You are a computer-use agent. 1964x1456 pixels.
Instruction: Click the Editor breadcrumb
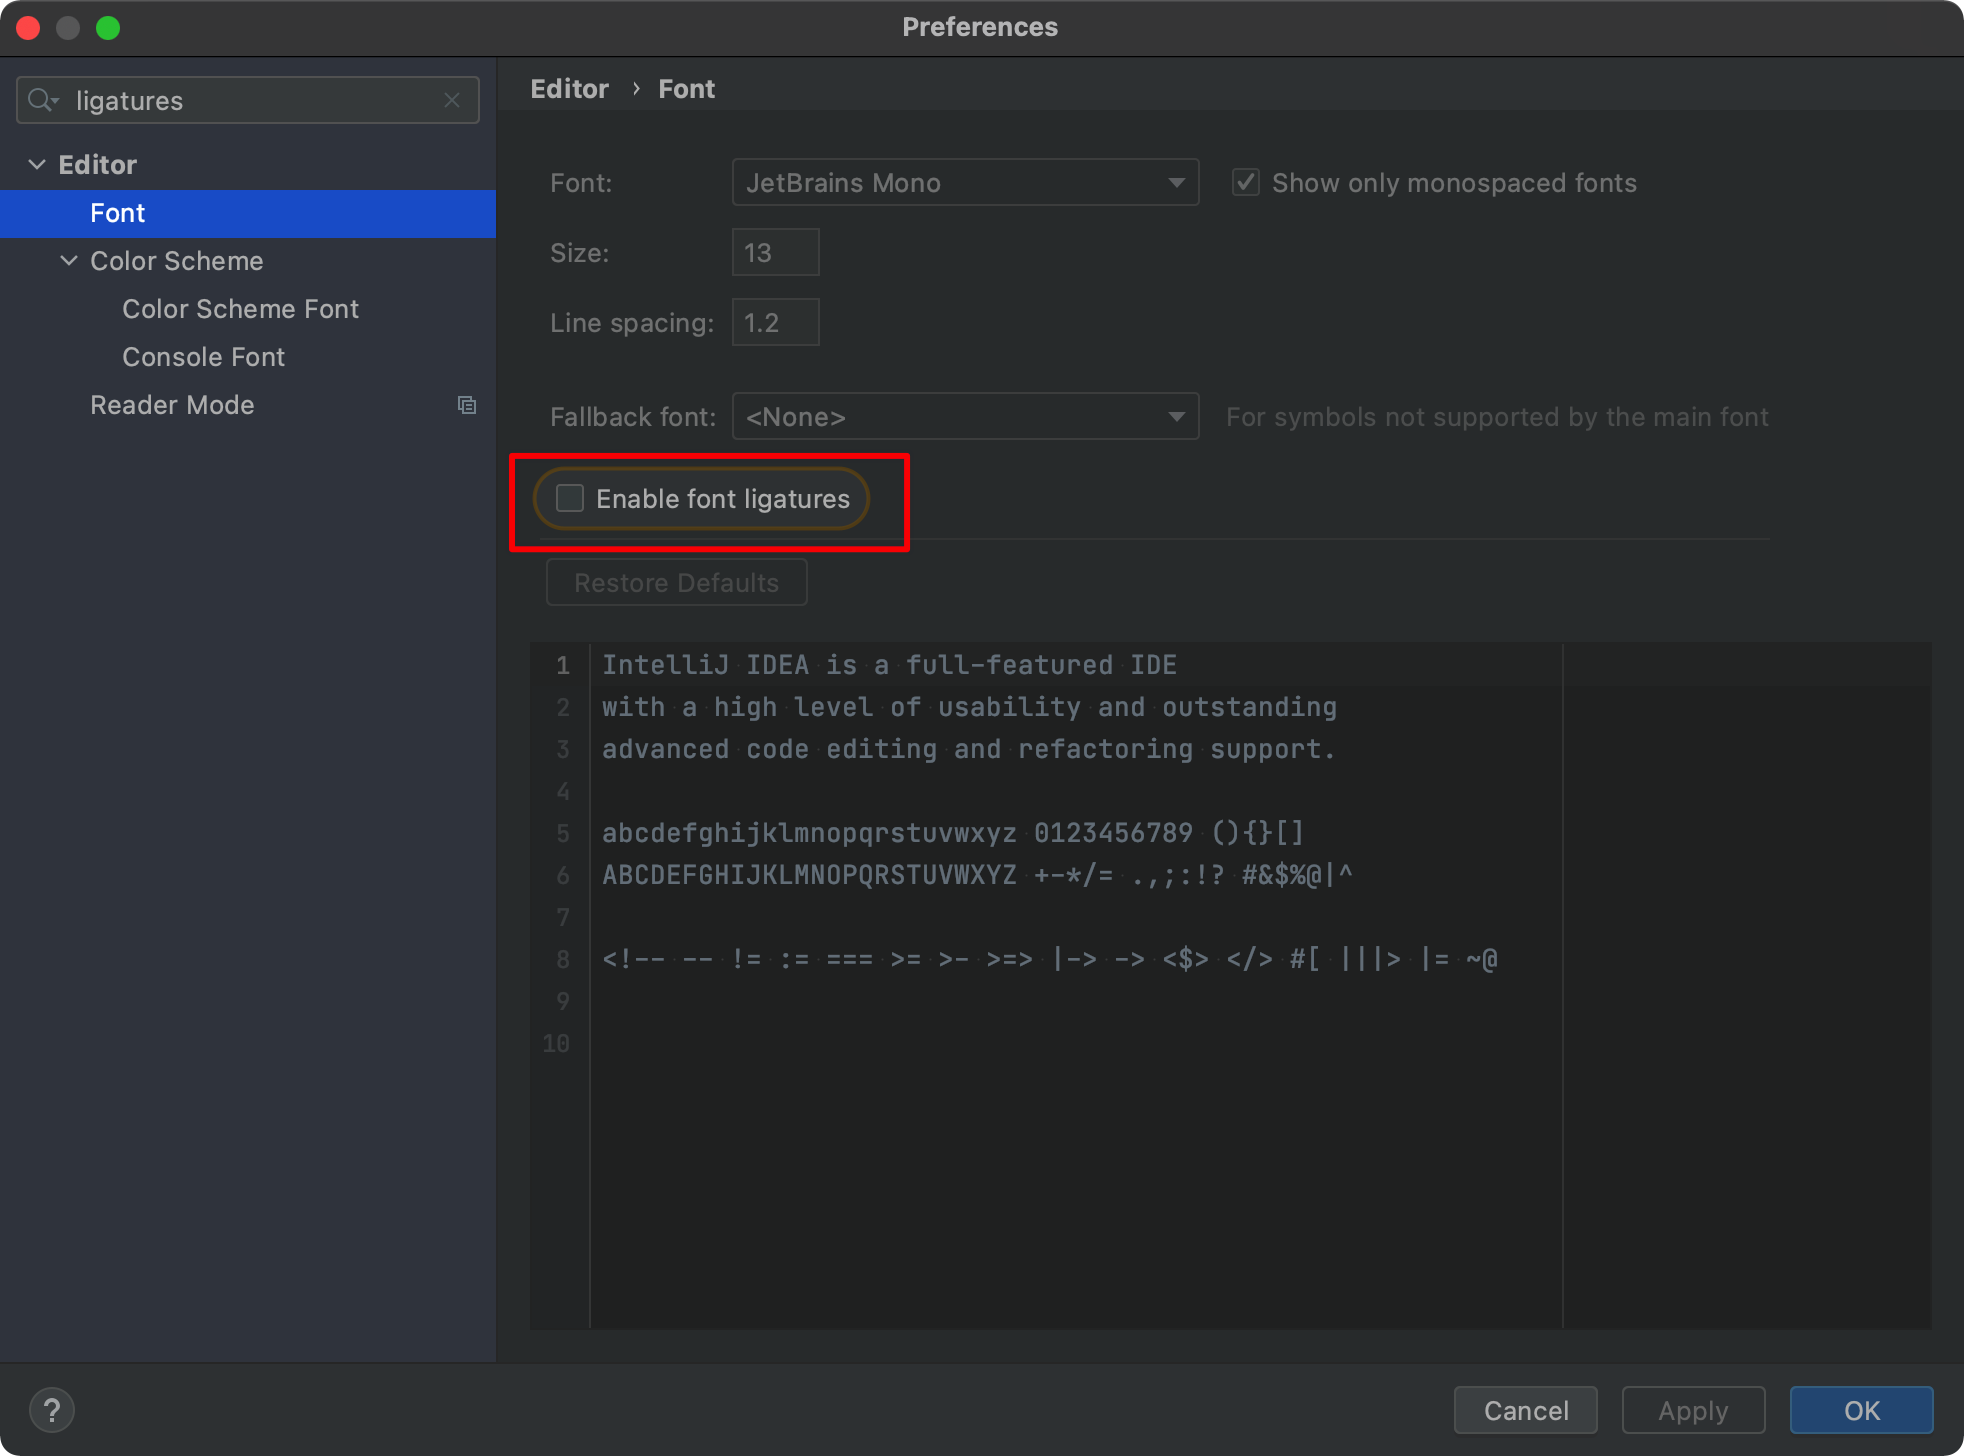tap(569, 89)
